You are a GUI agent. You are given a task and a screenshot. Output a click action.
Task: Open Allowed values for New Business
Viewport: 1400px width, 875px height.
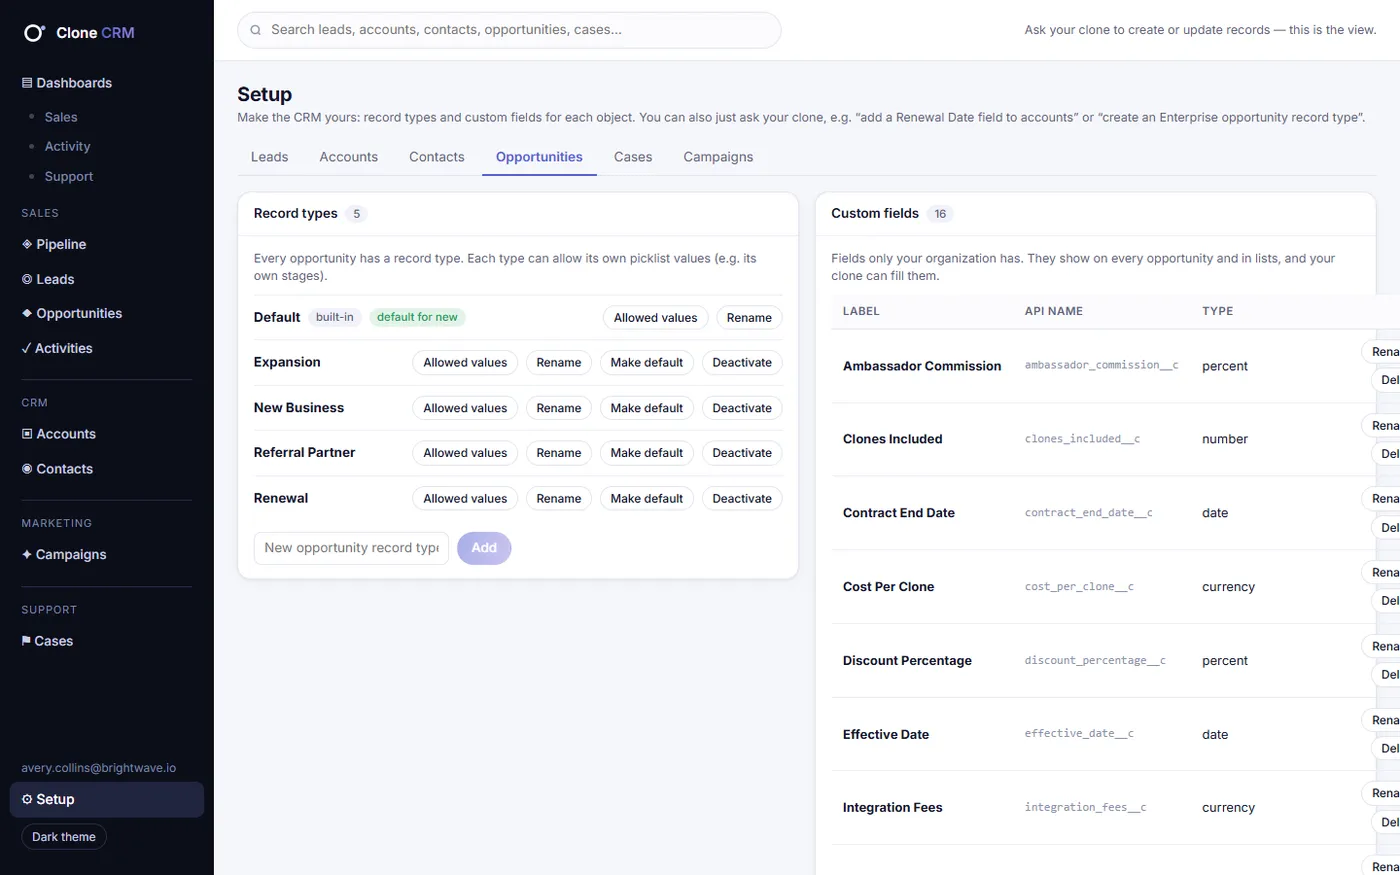pyautogui.click(x=465, y=408)
